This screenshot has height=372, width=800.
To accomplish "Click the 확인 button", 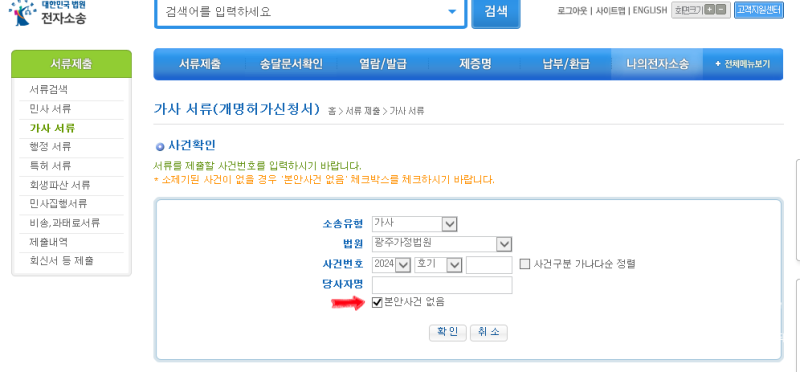I will tap(447, 333).
